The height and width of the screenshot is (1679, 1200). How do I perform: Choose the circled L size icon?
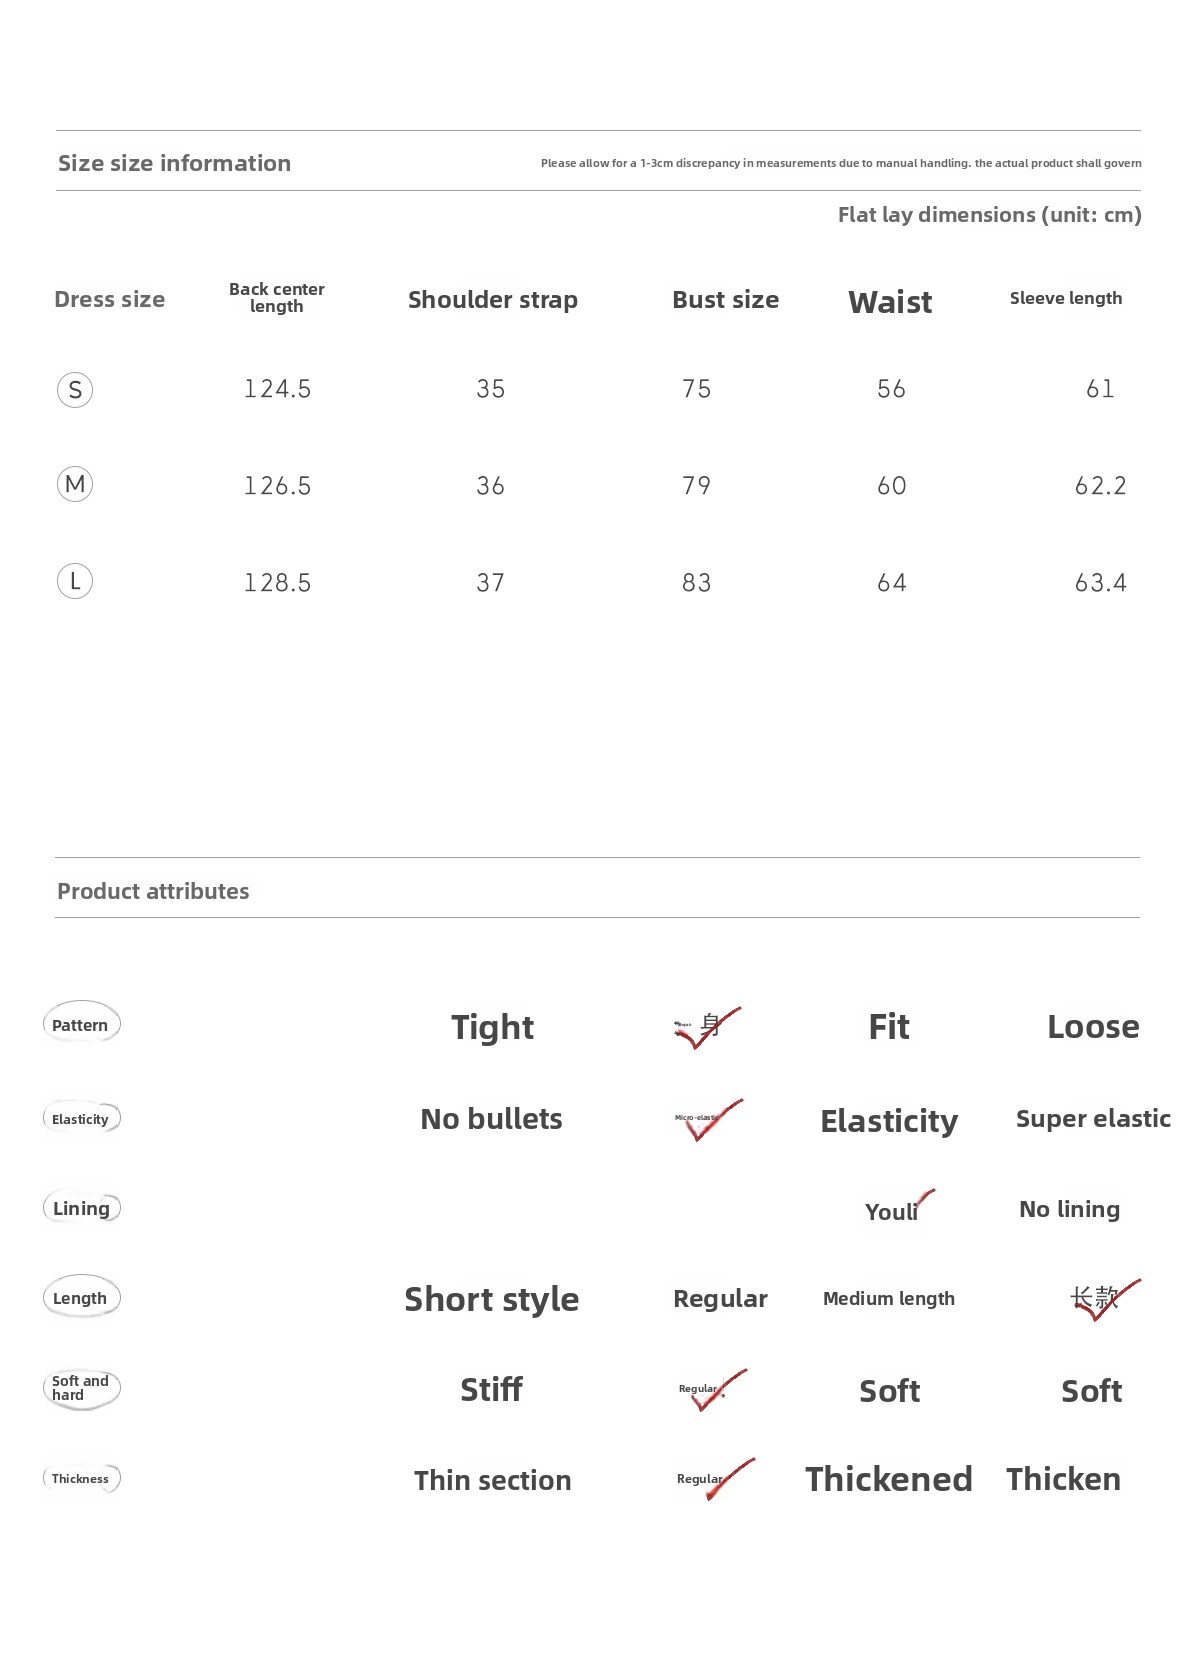(75, 581)
